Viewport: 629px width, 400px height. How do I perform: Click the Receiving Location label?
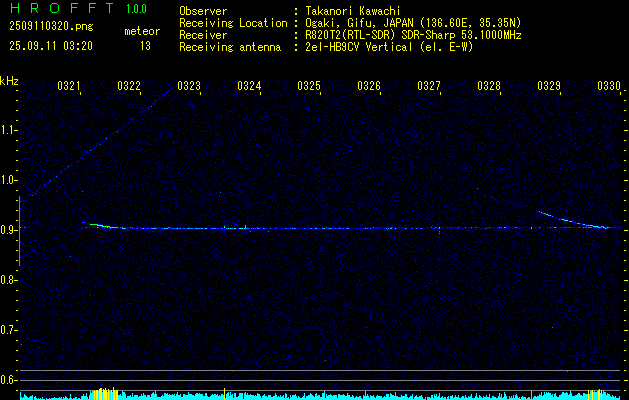(x=233, y=23)
